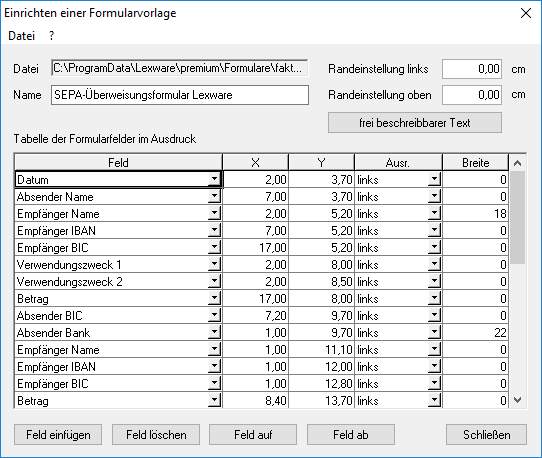Click the scroll up arrow of the table
Viewport: 542px width, 458px height.
coord(517,163)
